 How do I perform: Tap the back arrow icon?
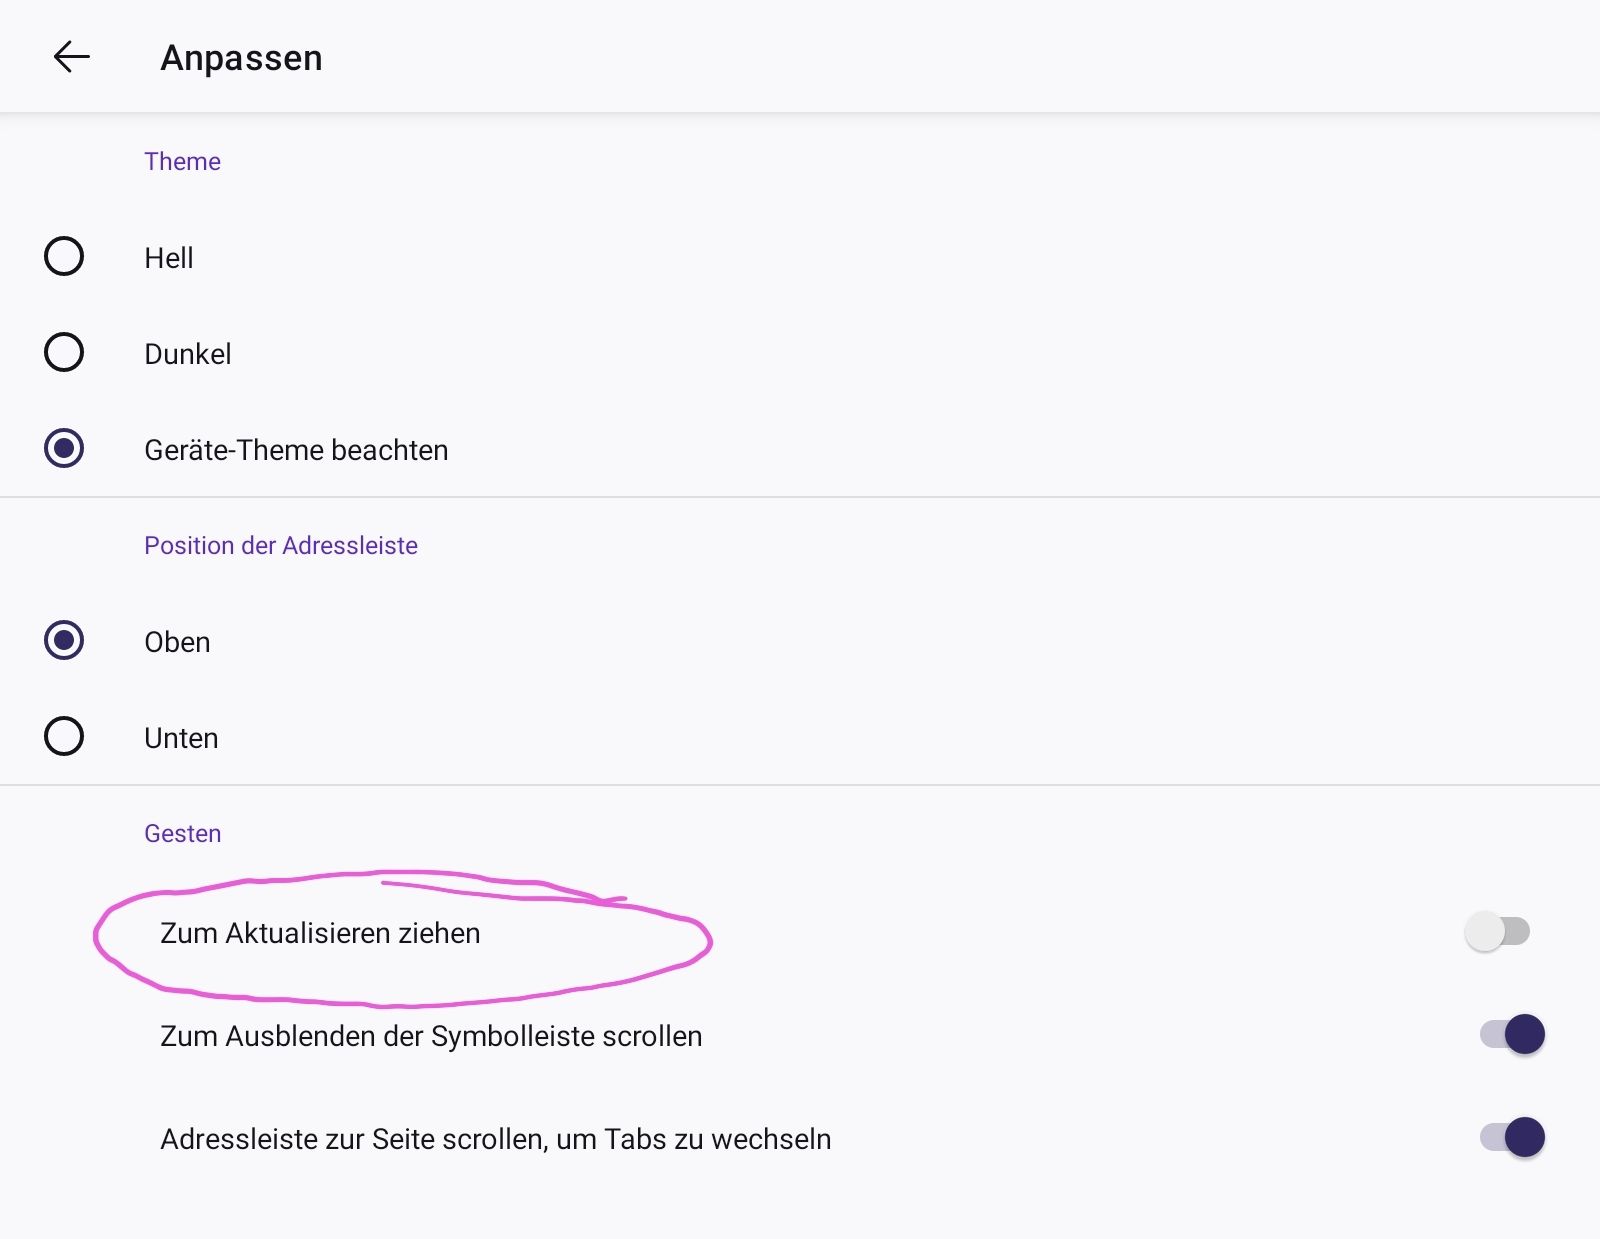[71, 57]
